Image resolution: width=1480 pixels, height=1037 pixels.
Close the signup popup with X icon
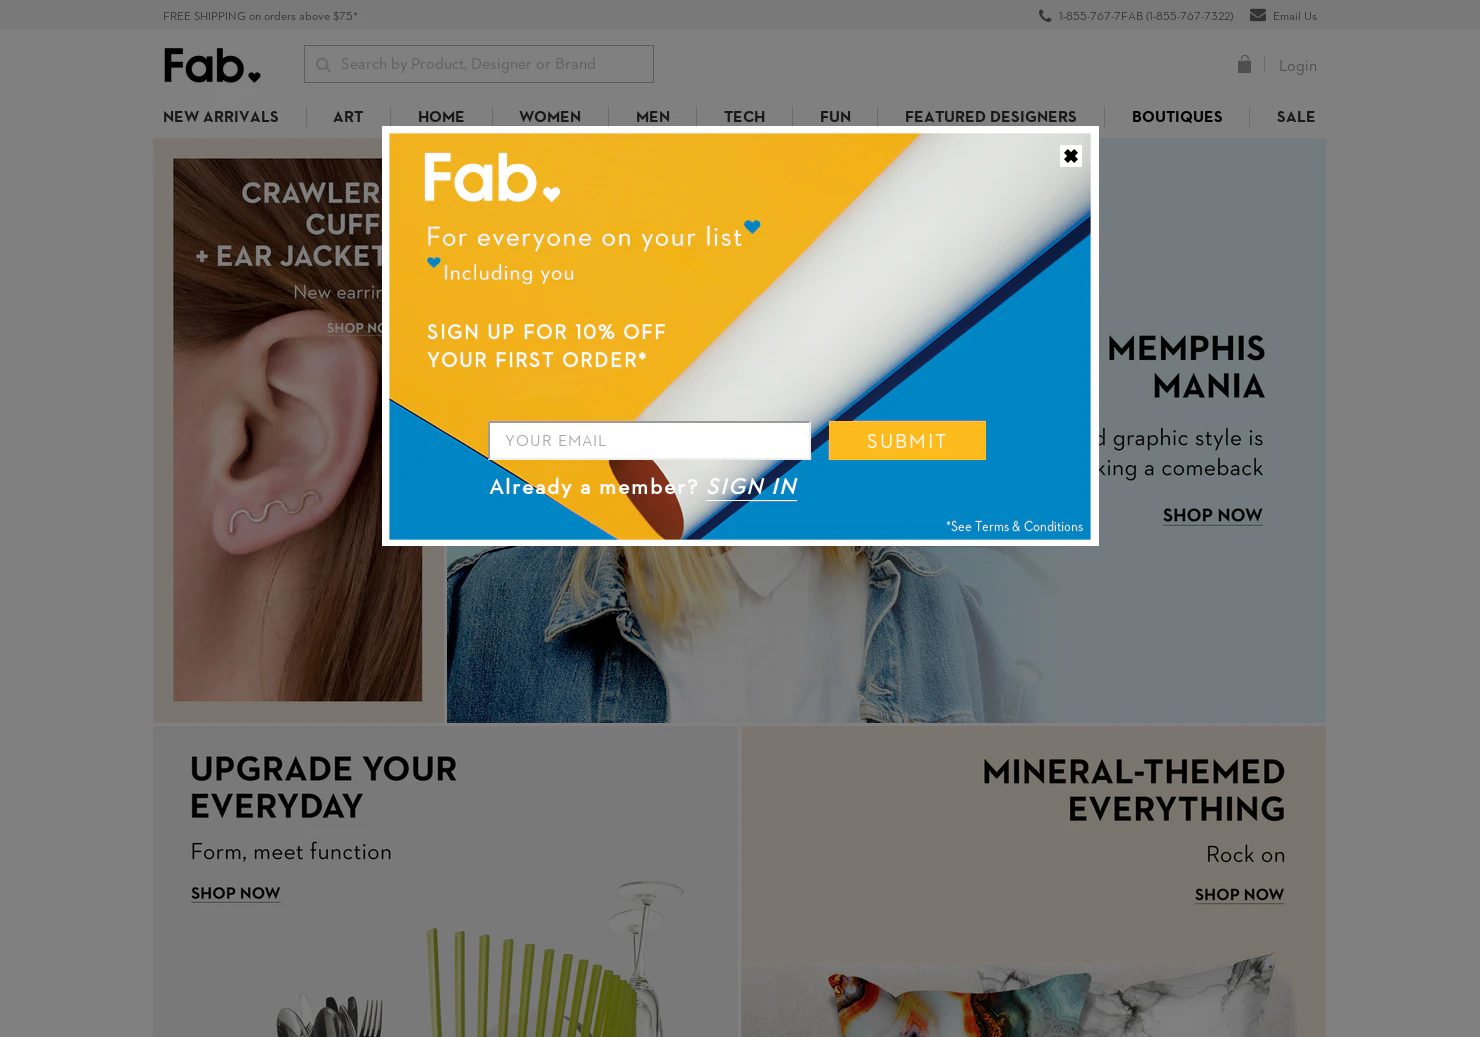click(1070, 156)
